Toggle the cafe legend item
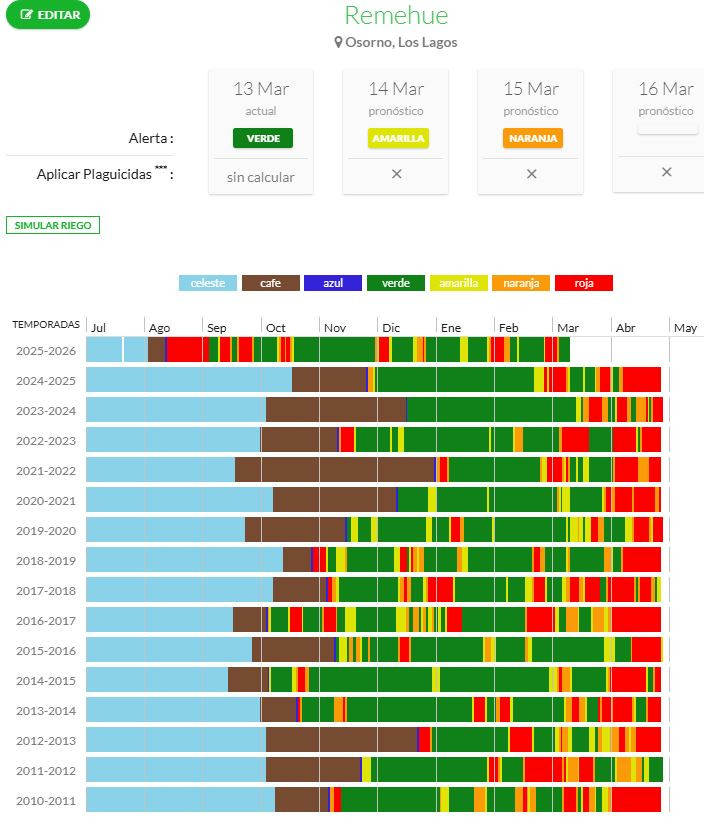Viewport: 704px width, 826px height. coord(271,283)
